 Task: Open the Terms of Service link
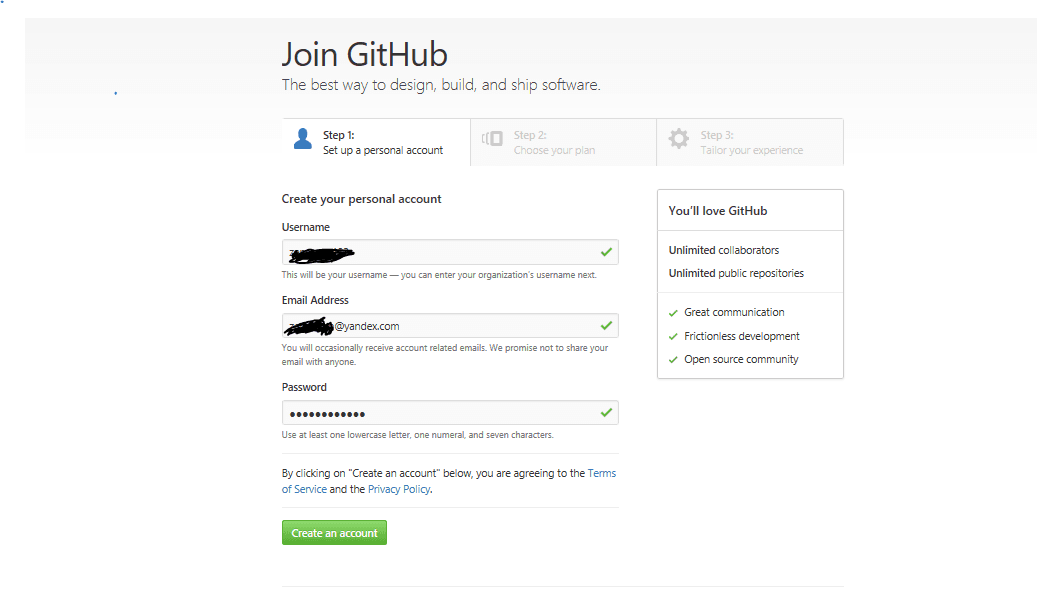(x=602, y=472)
